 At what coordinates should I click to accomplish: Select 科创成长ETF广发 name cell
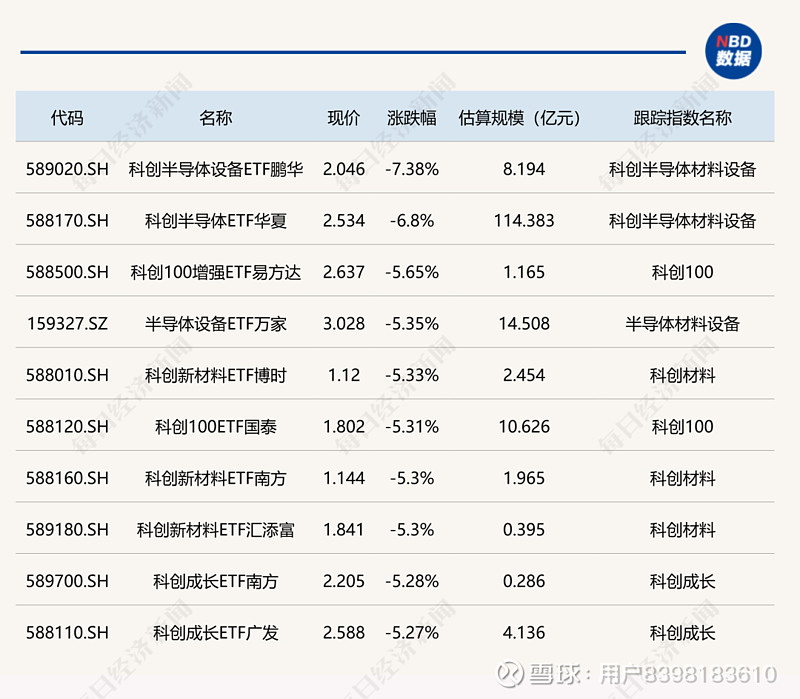point(215,632)
